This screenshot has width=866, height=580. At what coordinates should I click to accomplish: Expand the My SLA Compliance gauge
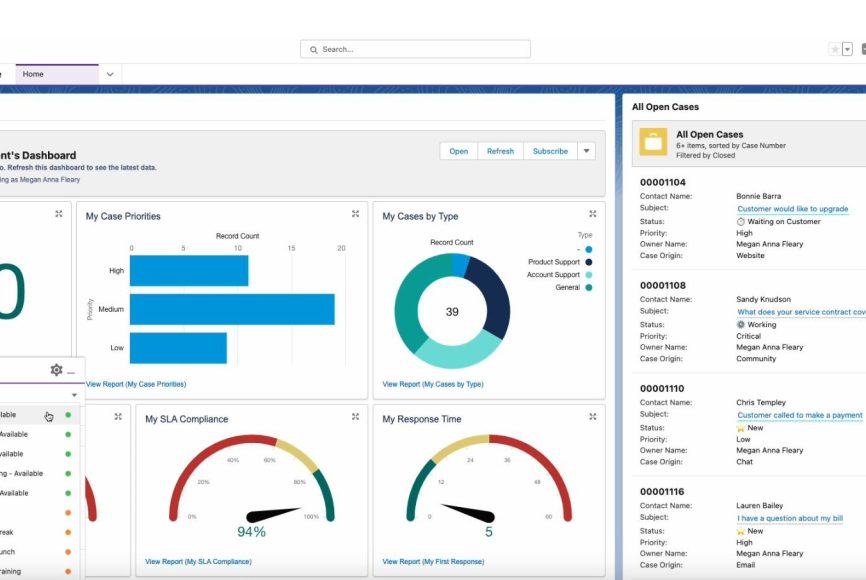pyautogui.click(x=355, y=417)
